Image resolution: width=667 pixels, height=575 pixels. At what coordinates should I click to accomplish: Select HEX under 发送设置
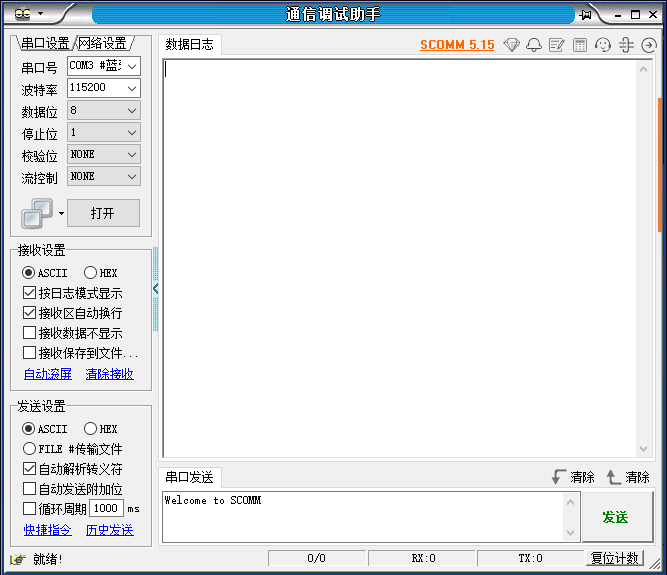pyautogui.click(x=100, y=429)
